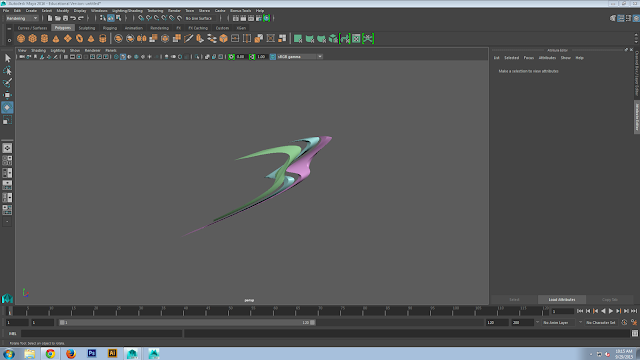Screen dimensions: 640x360
Task: Click the Select button in Attribute Editor
Action: click(514, 300)
